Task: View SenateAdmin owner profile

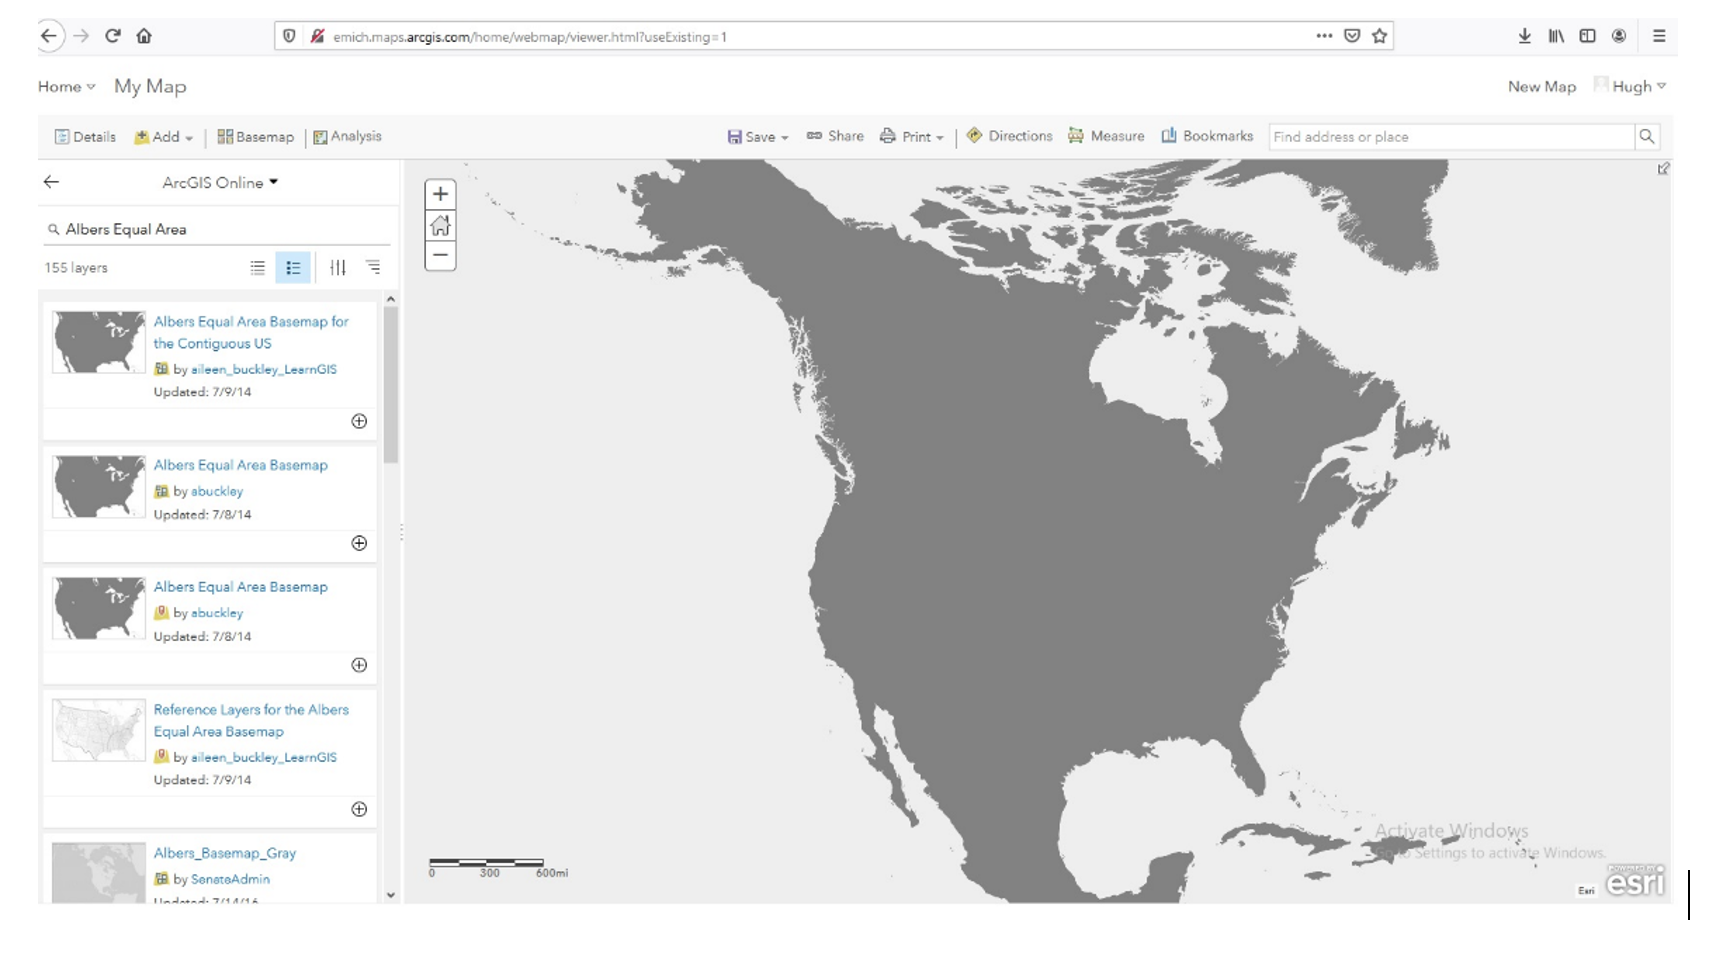Action: (230, 879)
